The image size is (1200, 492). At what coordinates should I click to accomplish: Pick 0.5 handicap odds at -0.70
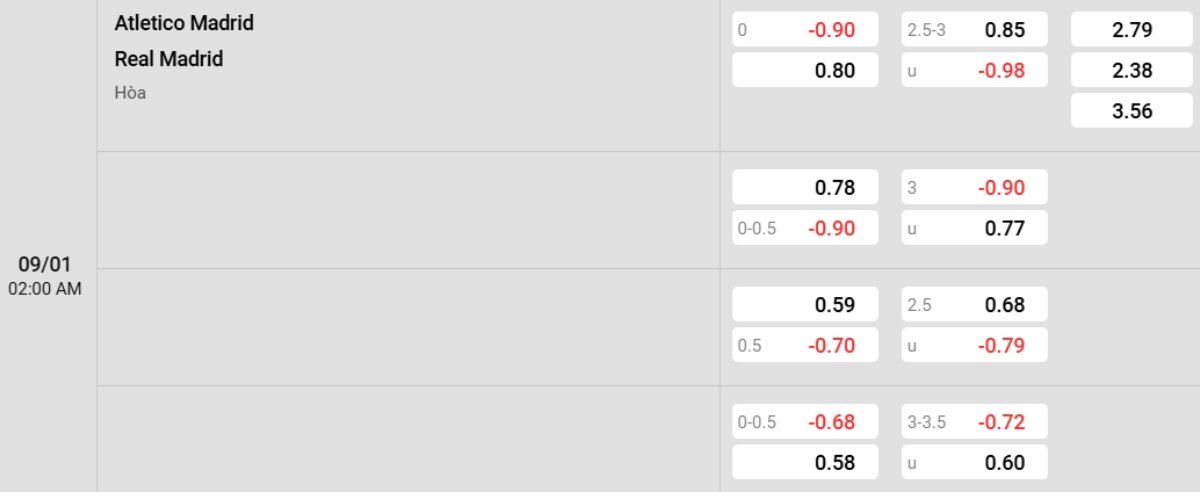[805, 345]
